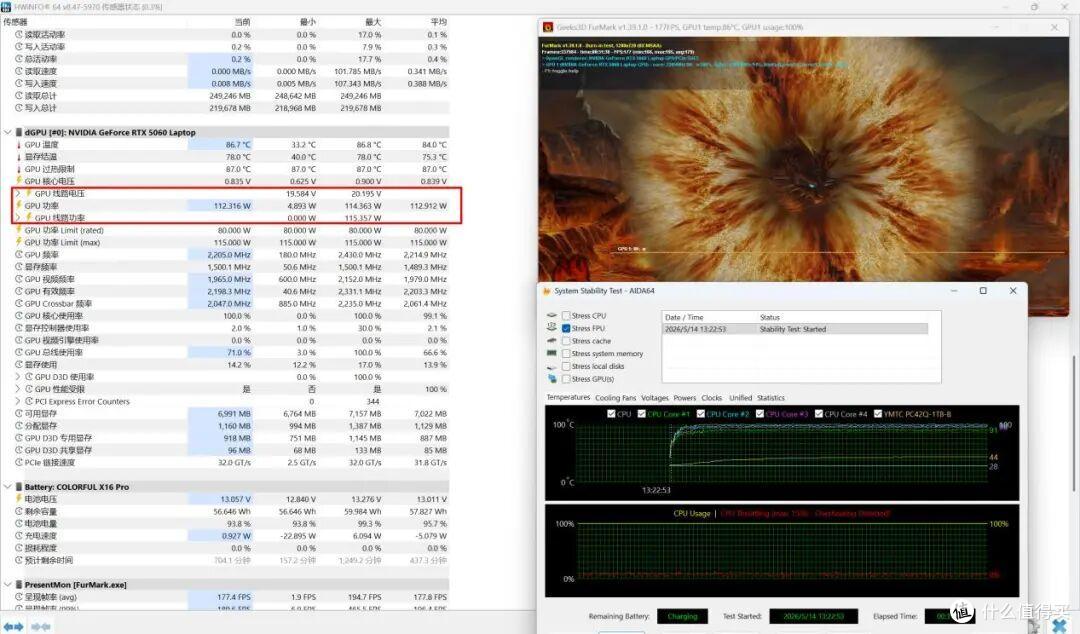The width and height of the screenshot is (1080, 634).
Task: Click the lightning icon beside GPU 功率
Action: click(x=19, y=205)
